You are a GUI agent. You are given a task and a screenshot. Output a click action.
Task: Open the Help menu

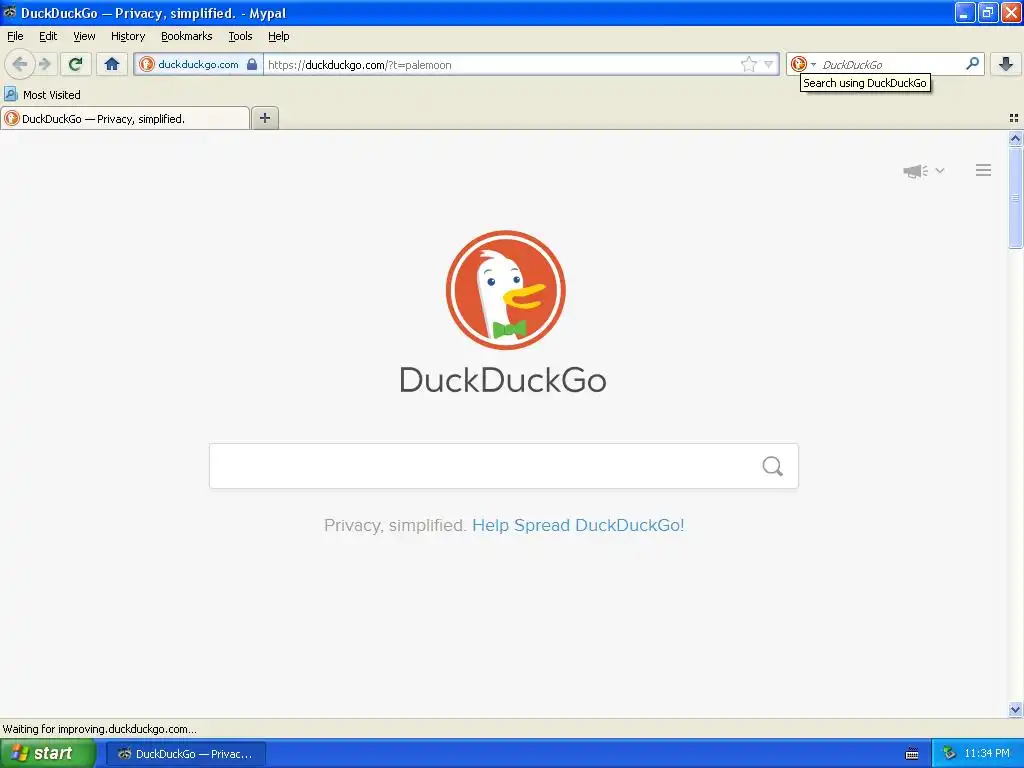[279, 37]
